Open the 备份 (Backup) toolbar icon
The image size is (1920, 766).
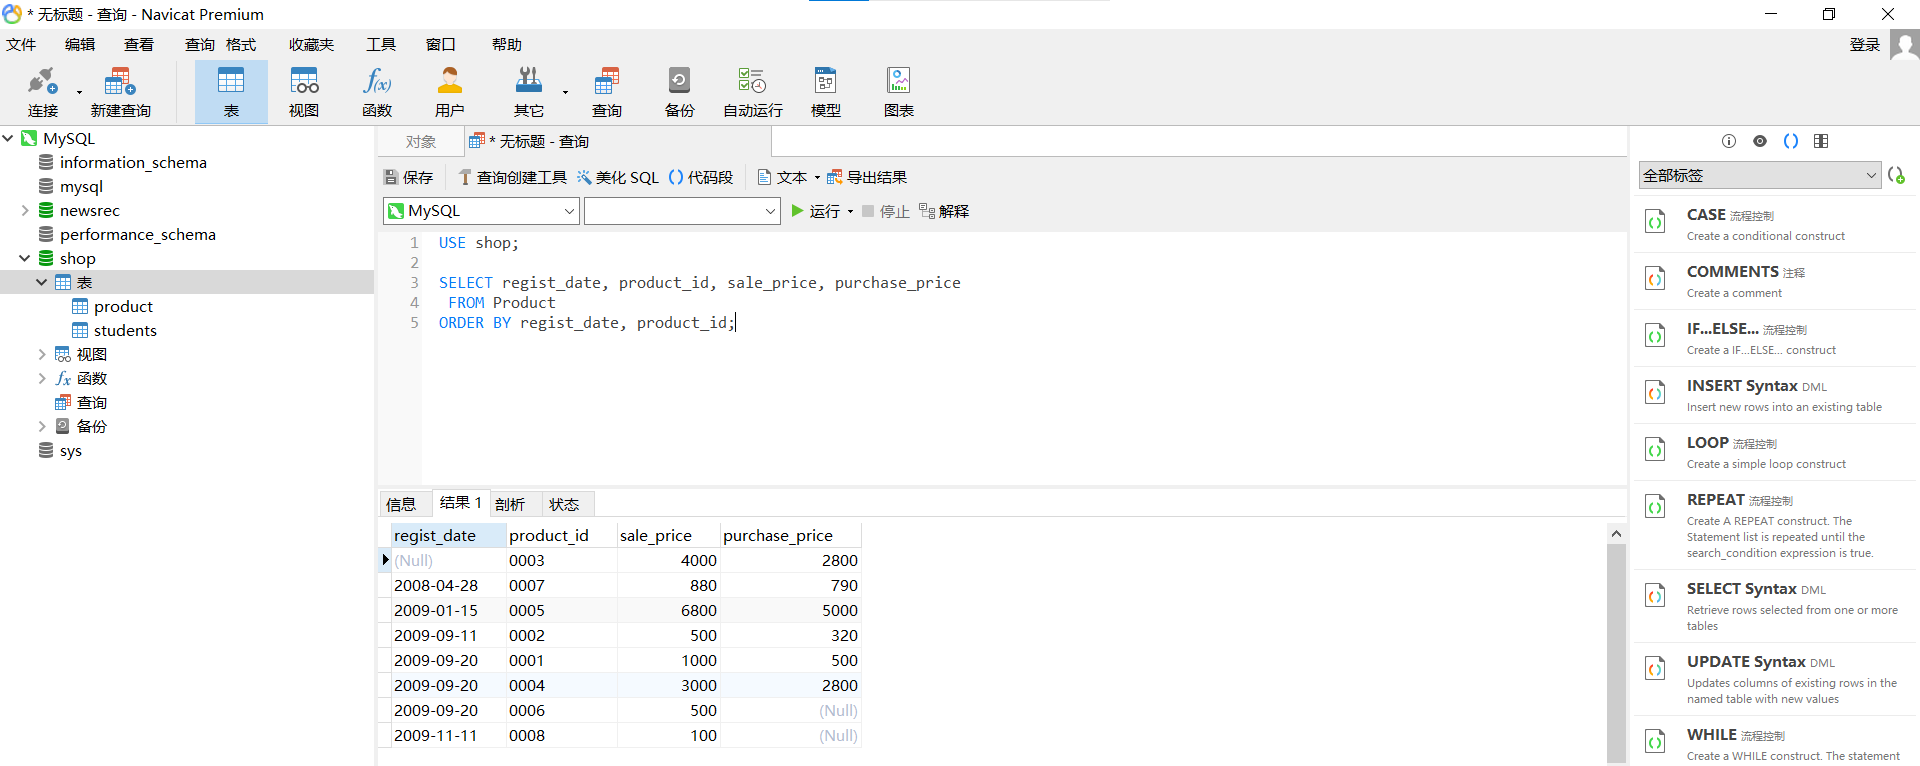[679, 91]
